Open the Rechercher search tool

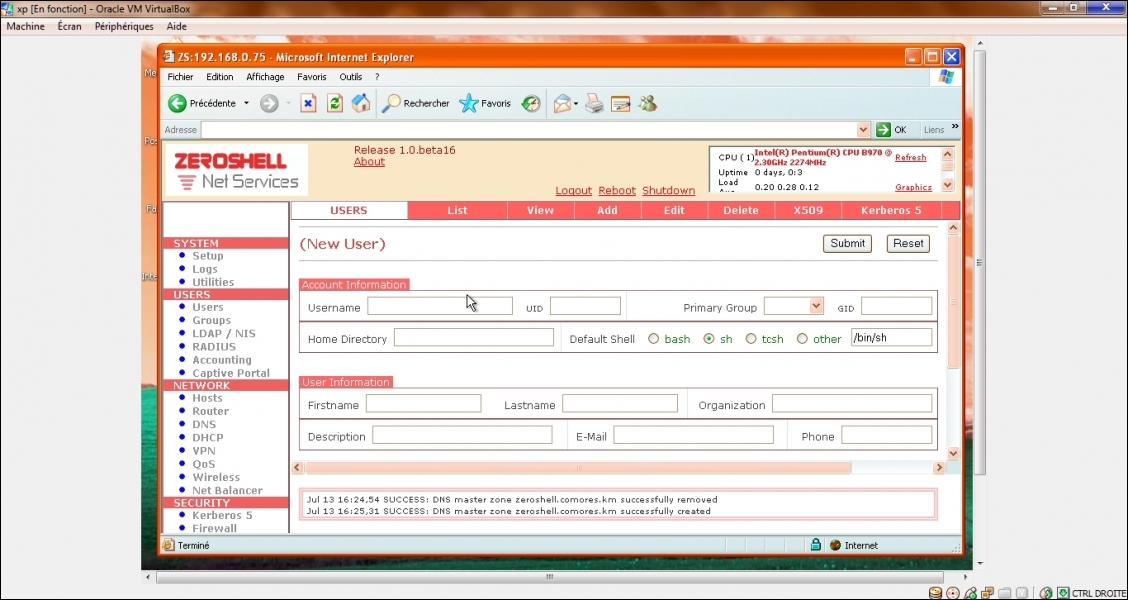click(416, 104)
